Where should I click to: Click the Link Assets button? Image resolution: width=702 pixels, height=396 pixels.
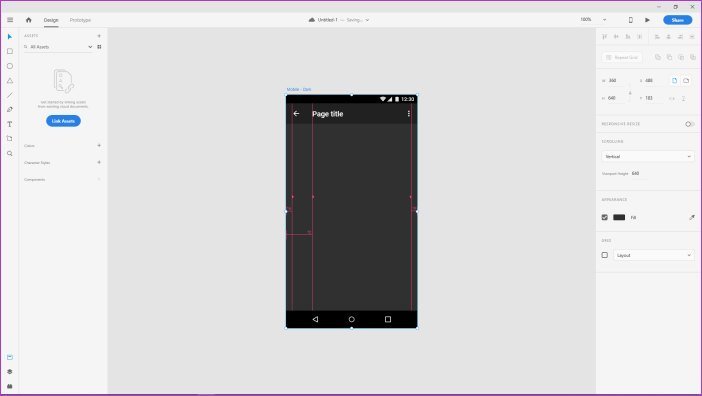pyautogui.click(x=63, y=121)
